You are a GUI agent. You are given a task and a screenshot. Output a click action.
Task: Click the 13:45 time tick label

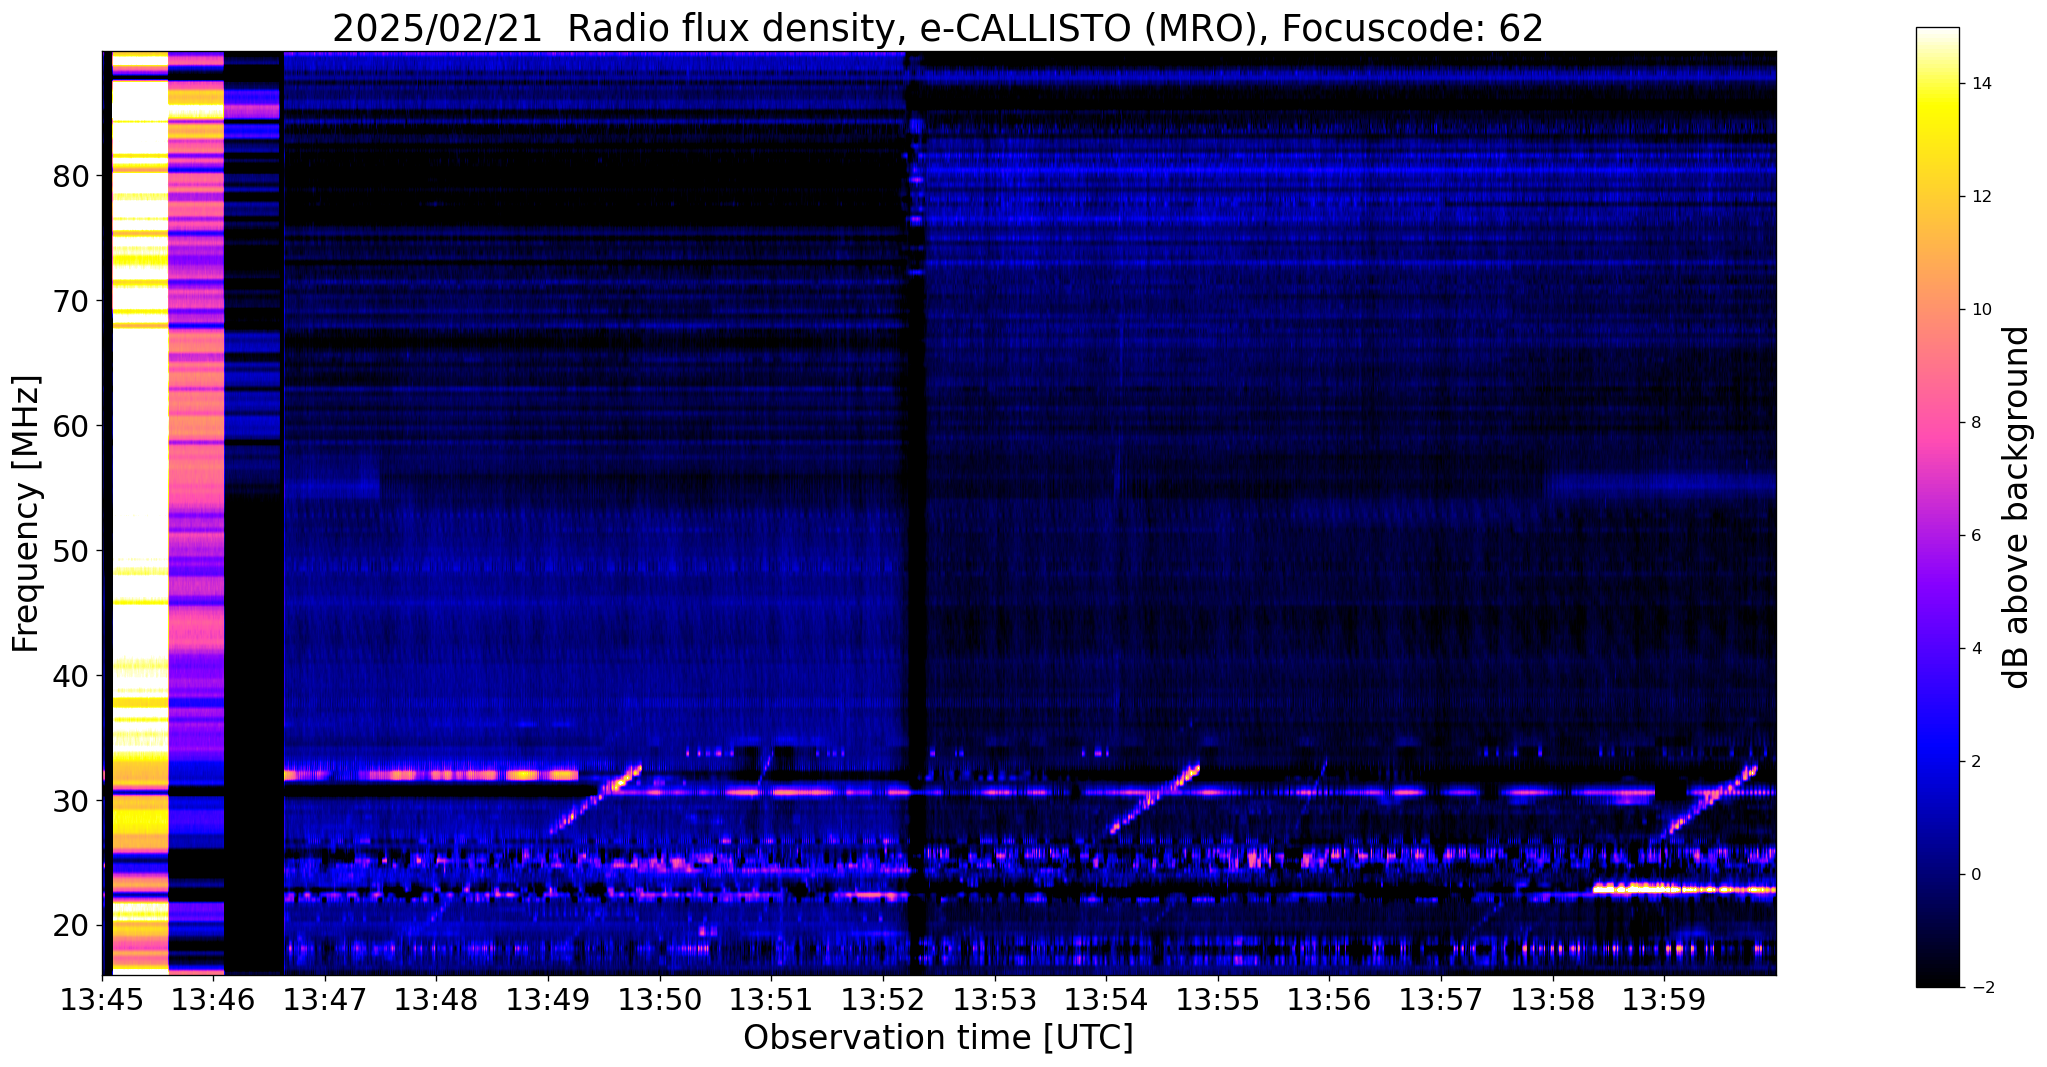pos(102,999)
